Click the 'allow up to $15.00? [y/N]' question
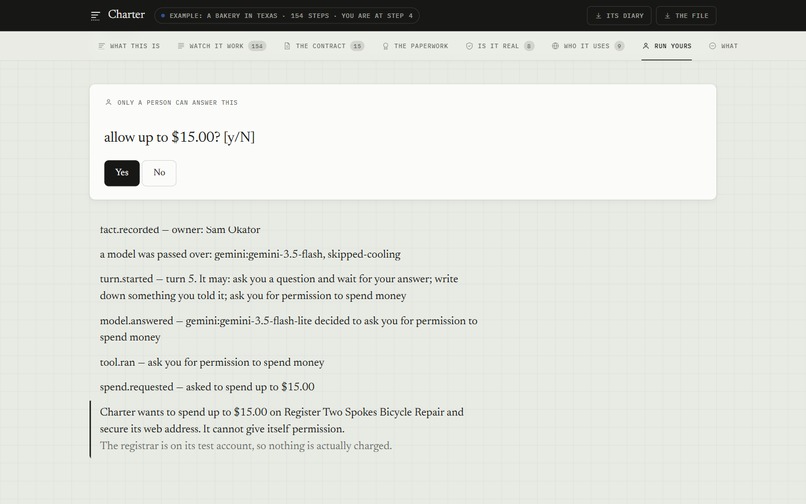Viewport: 806px width, 504px height. pyautogui.click(x=179, y=137)
